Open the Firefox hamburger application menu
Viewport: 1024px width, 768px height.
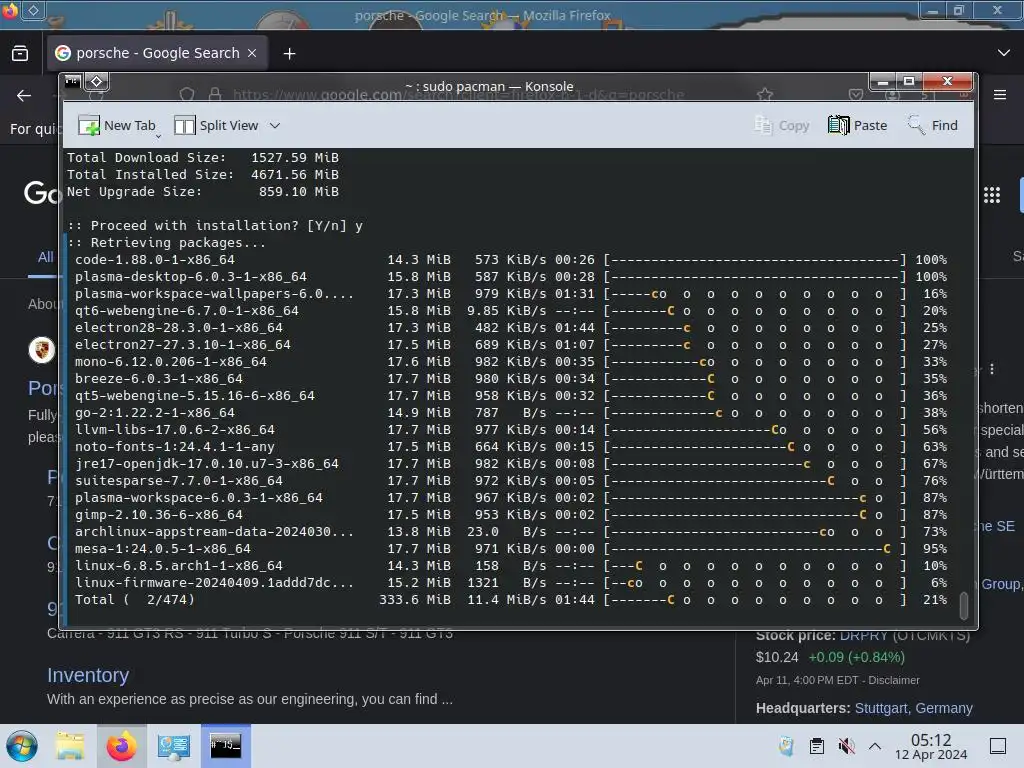(x=1000, y=95)
